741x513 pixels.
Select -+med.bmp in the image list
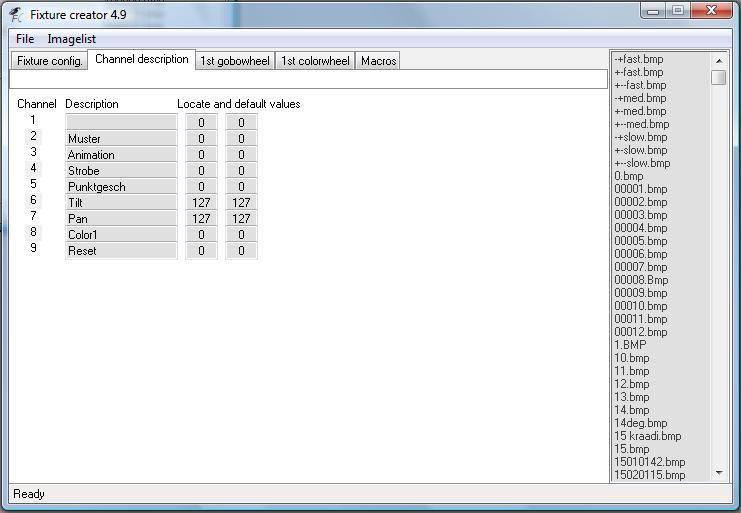coord(640,98)
